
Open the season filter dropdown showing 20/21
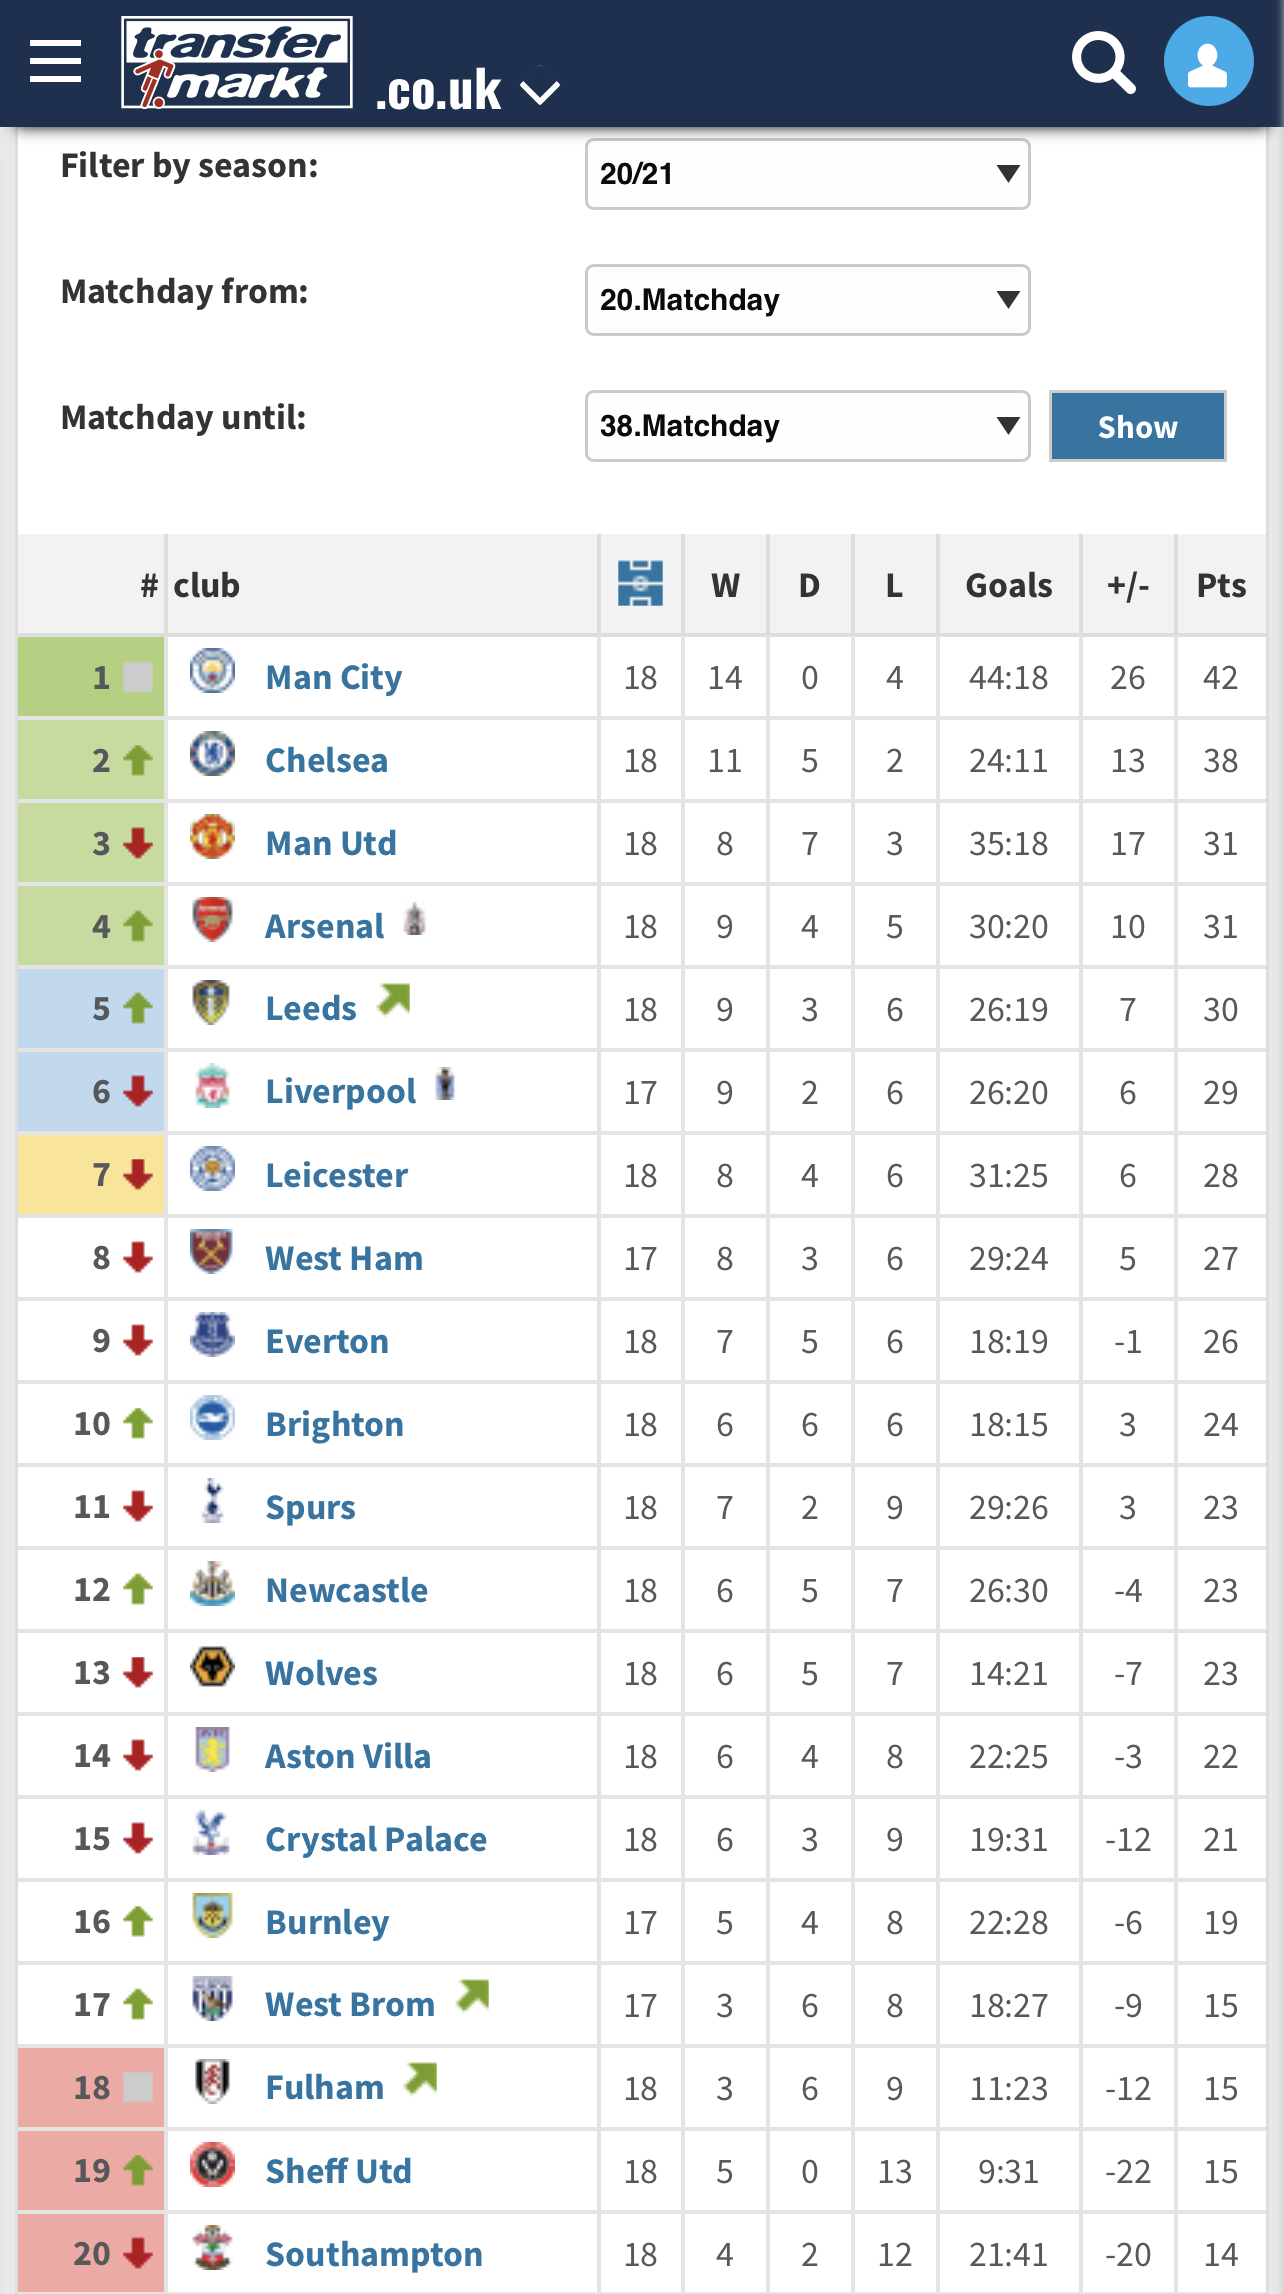click(x=808, y=174)
